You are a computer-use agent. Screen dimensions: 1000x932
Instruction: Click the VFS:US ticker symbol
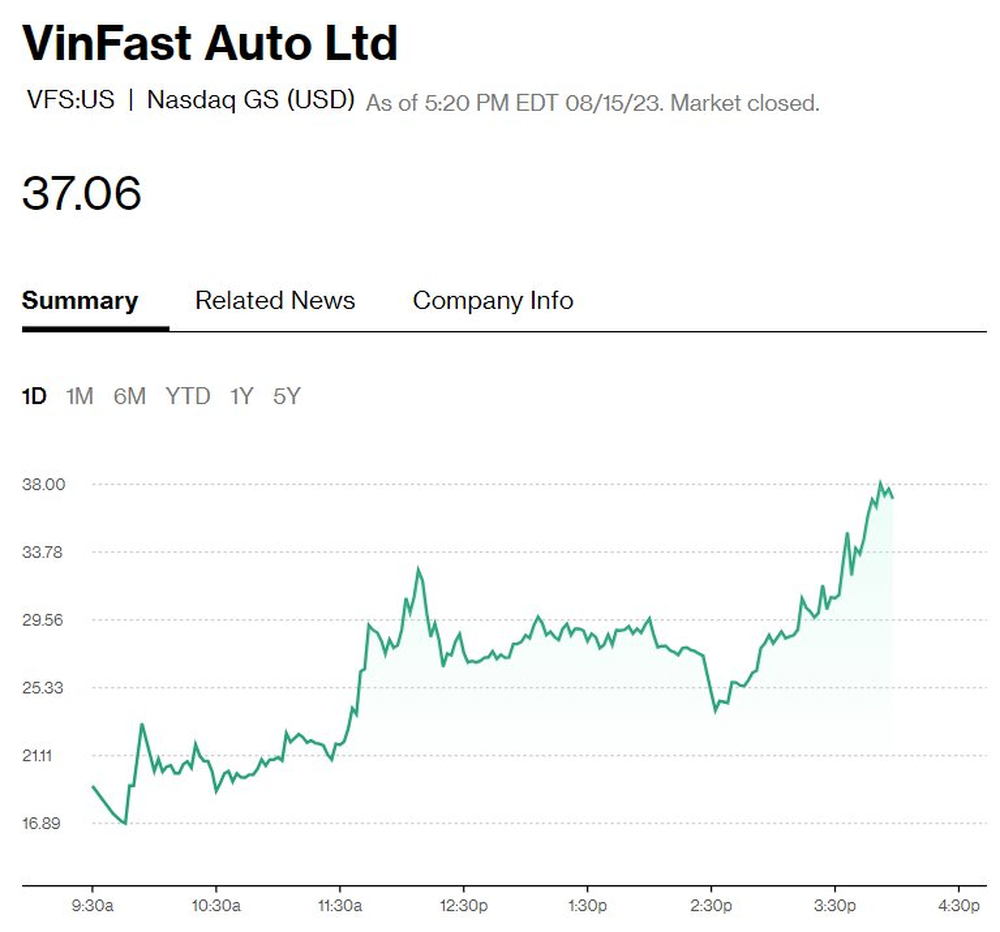click(x=71, y=100)
